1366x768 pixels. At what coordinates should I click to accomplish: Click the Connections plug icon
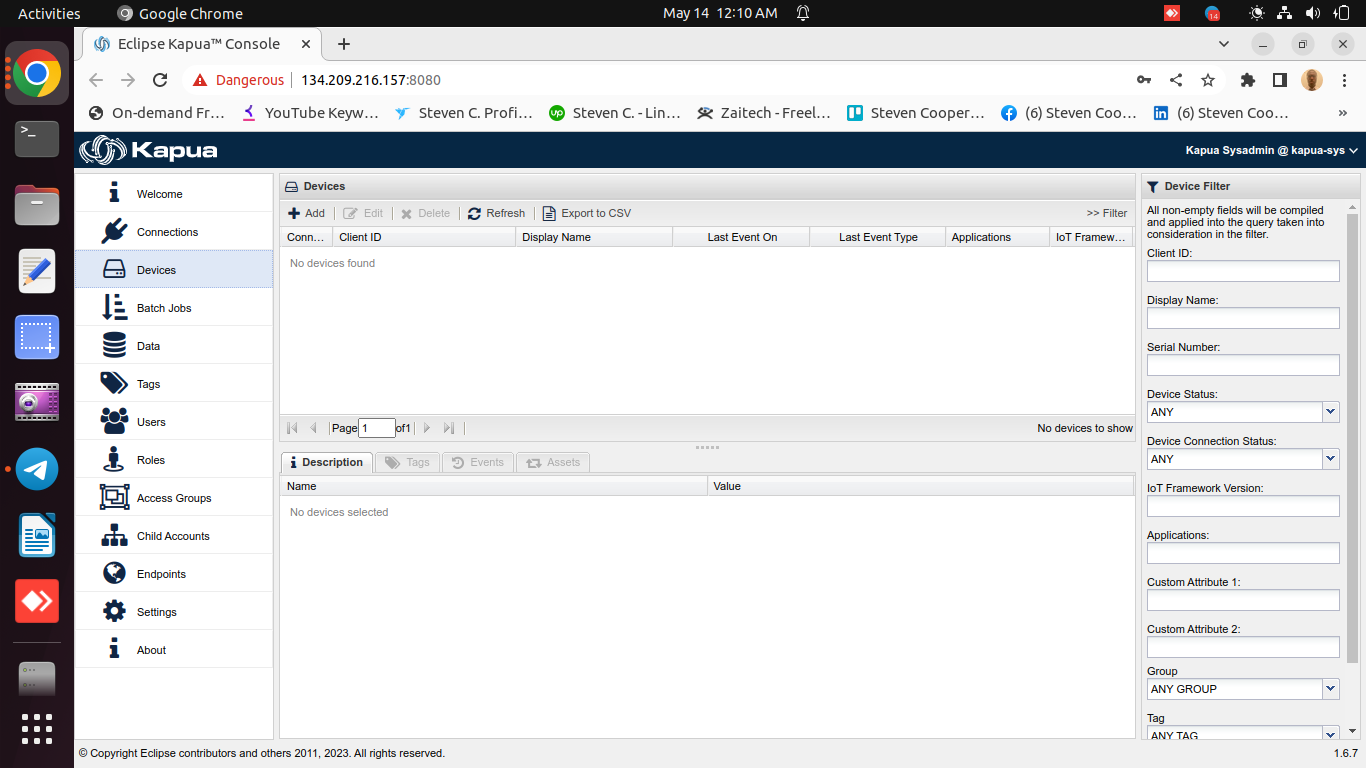click(115, 231)
